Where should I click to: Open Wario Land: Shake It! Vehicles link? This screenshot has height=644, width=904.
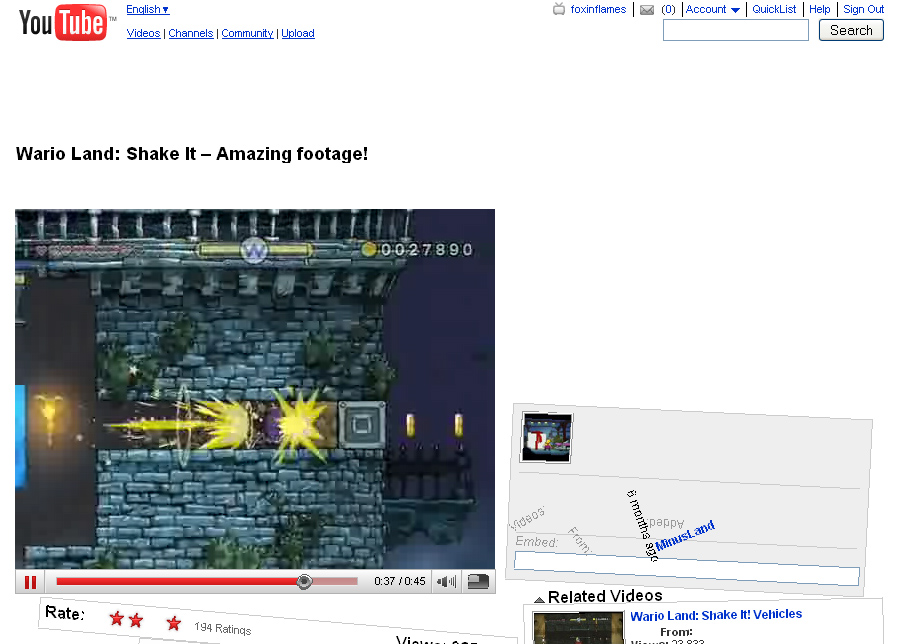pyautogui.click(x=716, y=615)
